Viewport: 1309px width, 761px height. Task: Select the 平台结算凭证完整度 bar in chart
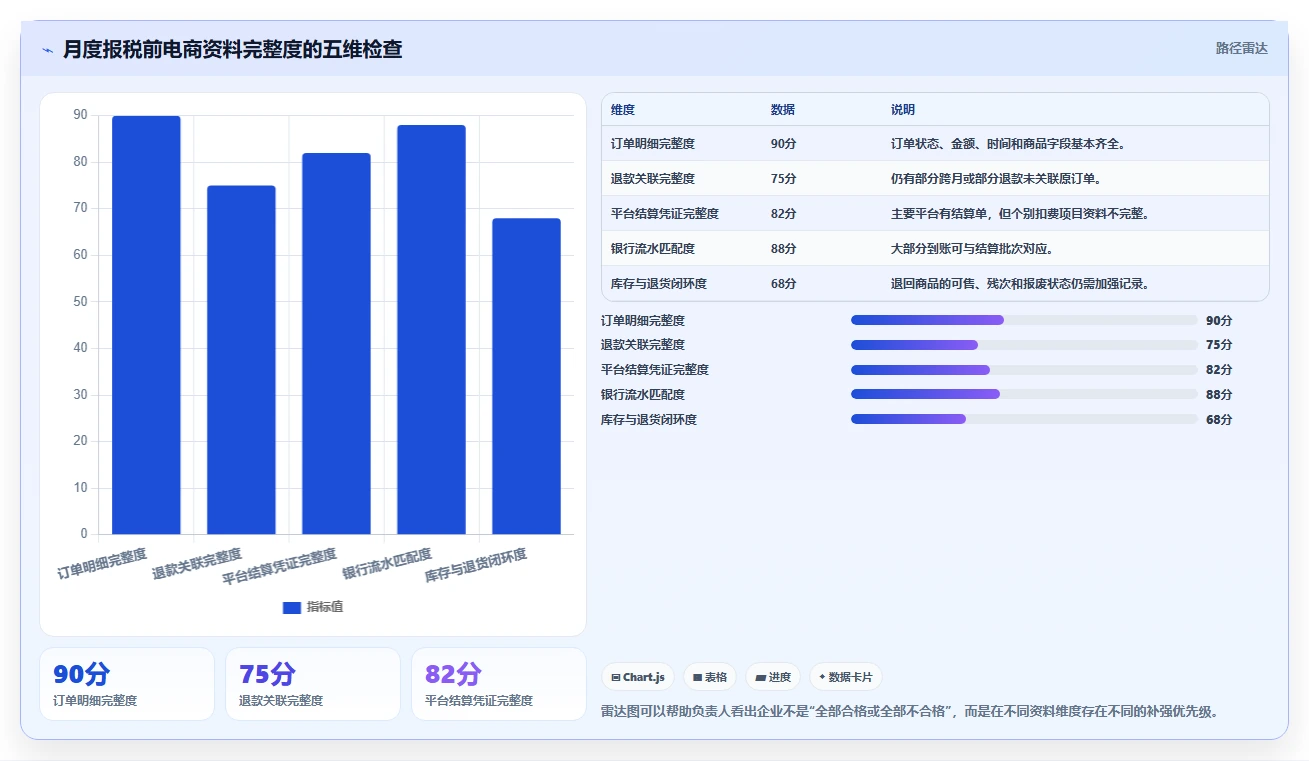pos(336,344)
